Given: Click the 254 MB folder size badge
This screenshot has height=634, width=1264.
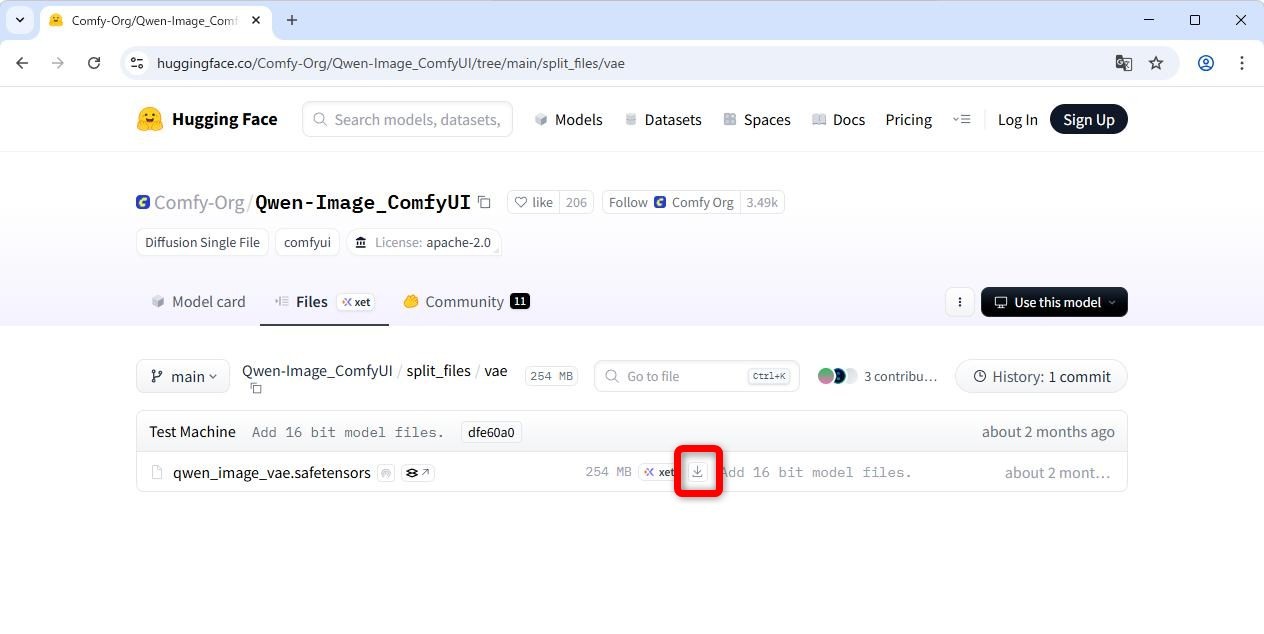Looking at the screenshot, I should 551,376.
